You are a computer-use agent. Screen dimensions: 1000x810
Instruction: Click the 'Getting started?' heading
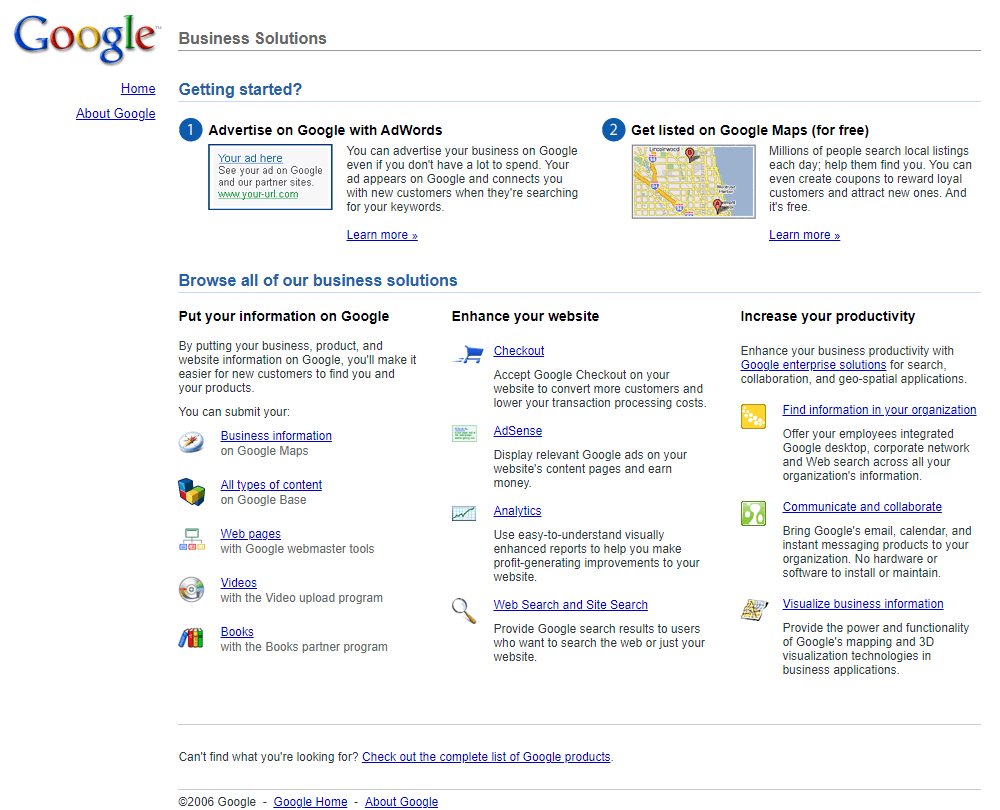[240, 89]
